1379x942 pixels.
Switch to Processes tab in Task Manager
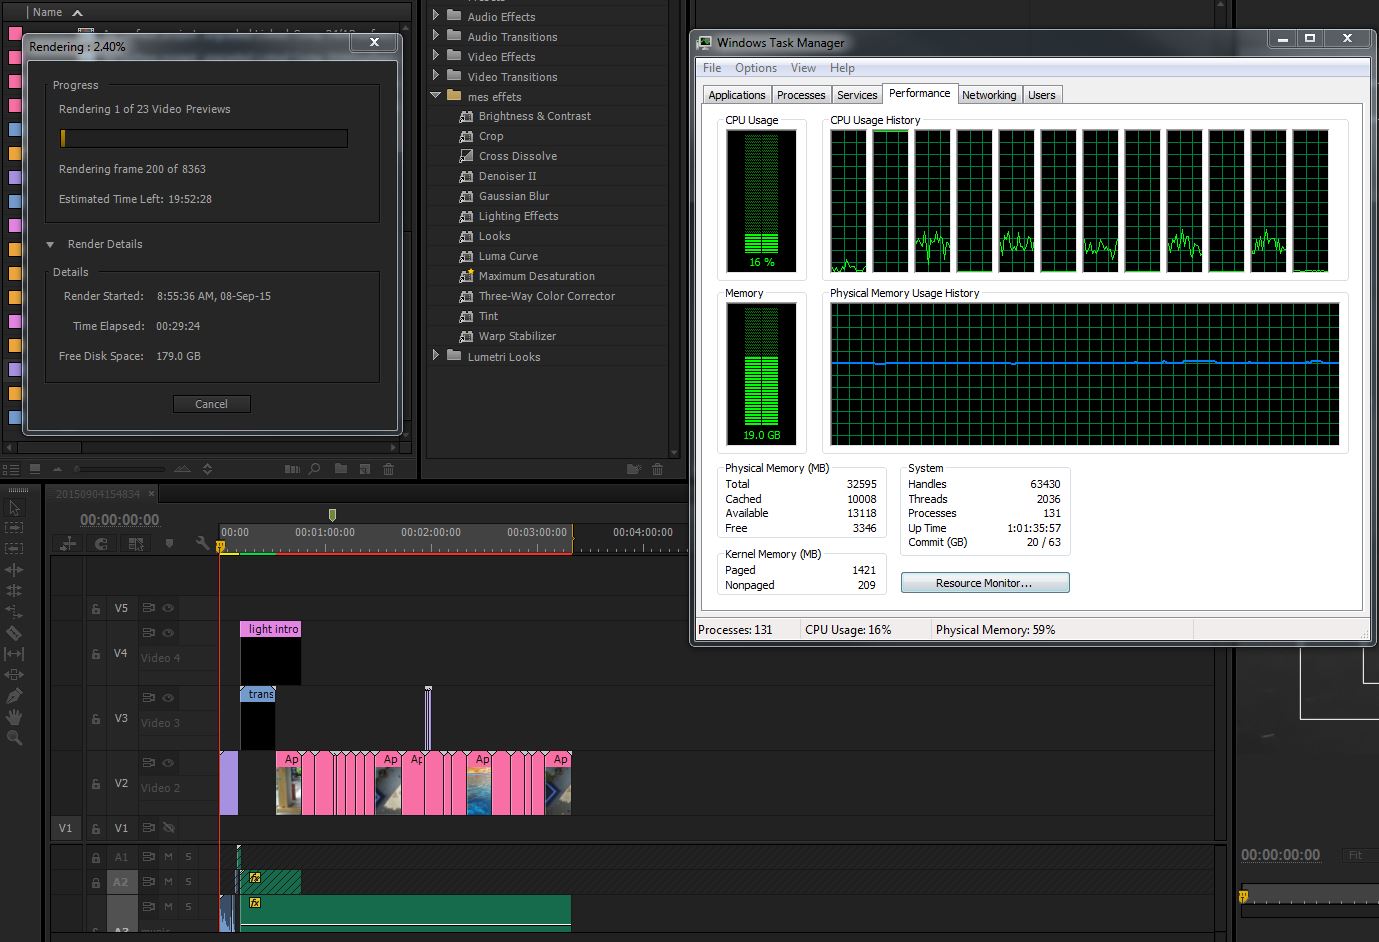pyautogui.click(x=801, y=95)
